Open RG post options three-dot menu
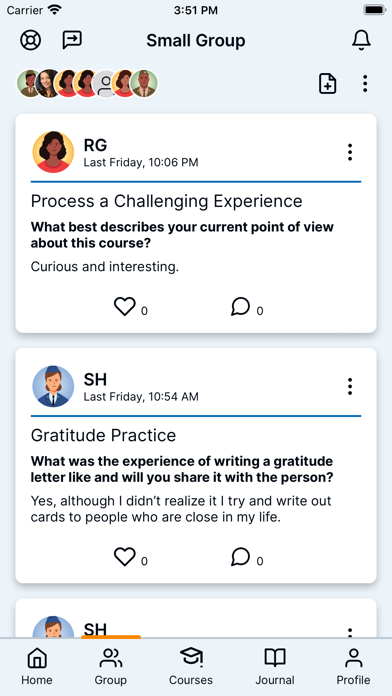The height and width of the screenshot is (696, 392). click(350, 152)
